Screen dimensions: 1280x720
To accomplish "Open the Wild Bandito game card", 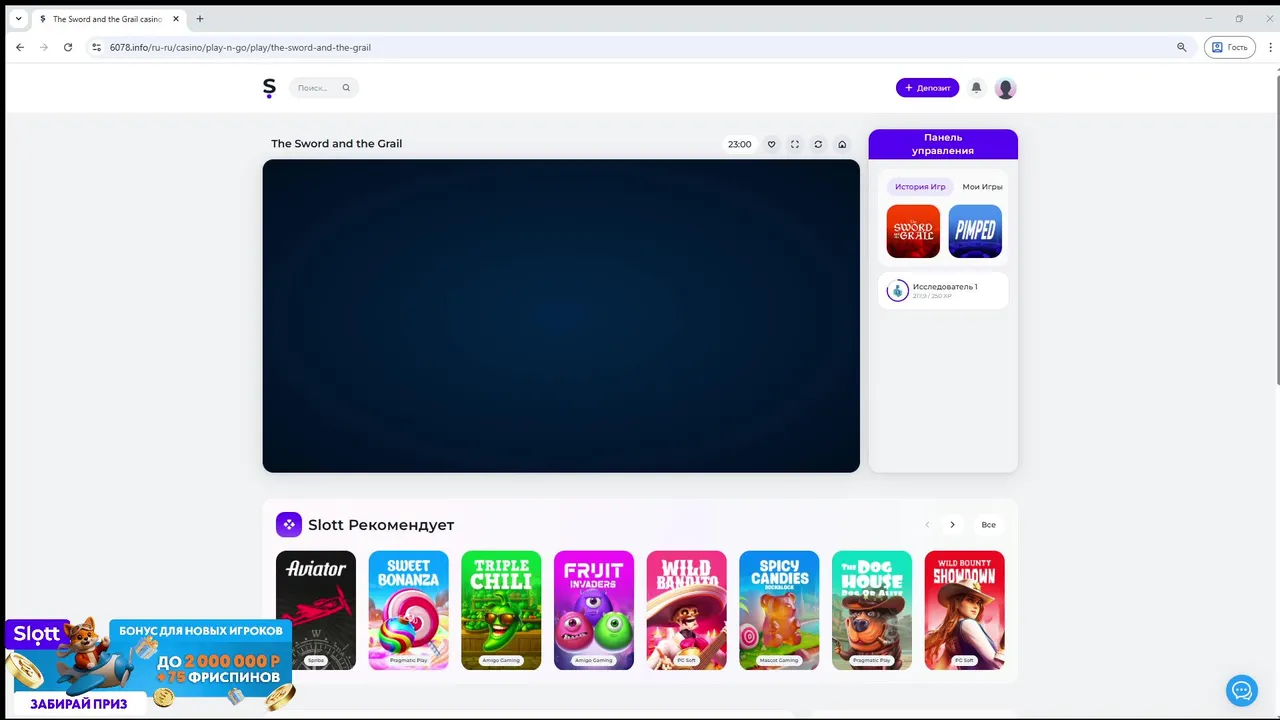I will pyautogui.click(x=686, y=610).
